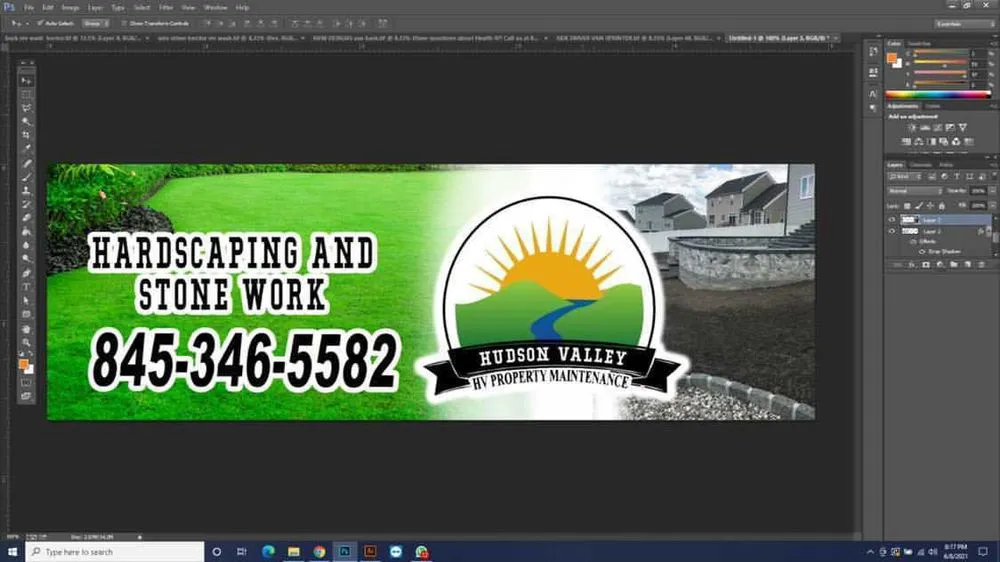
Task: Select the Spot Healing Brush tool
Action: tap(26, 164)
